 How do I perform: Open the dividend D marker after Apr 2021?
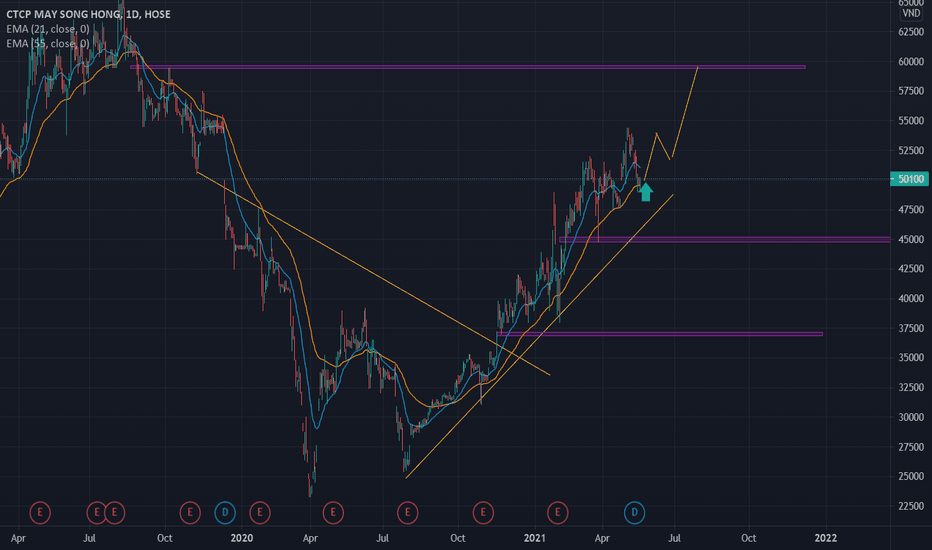(x=634, y=513)
